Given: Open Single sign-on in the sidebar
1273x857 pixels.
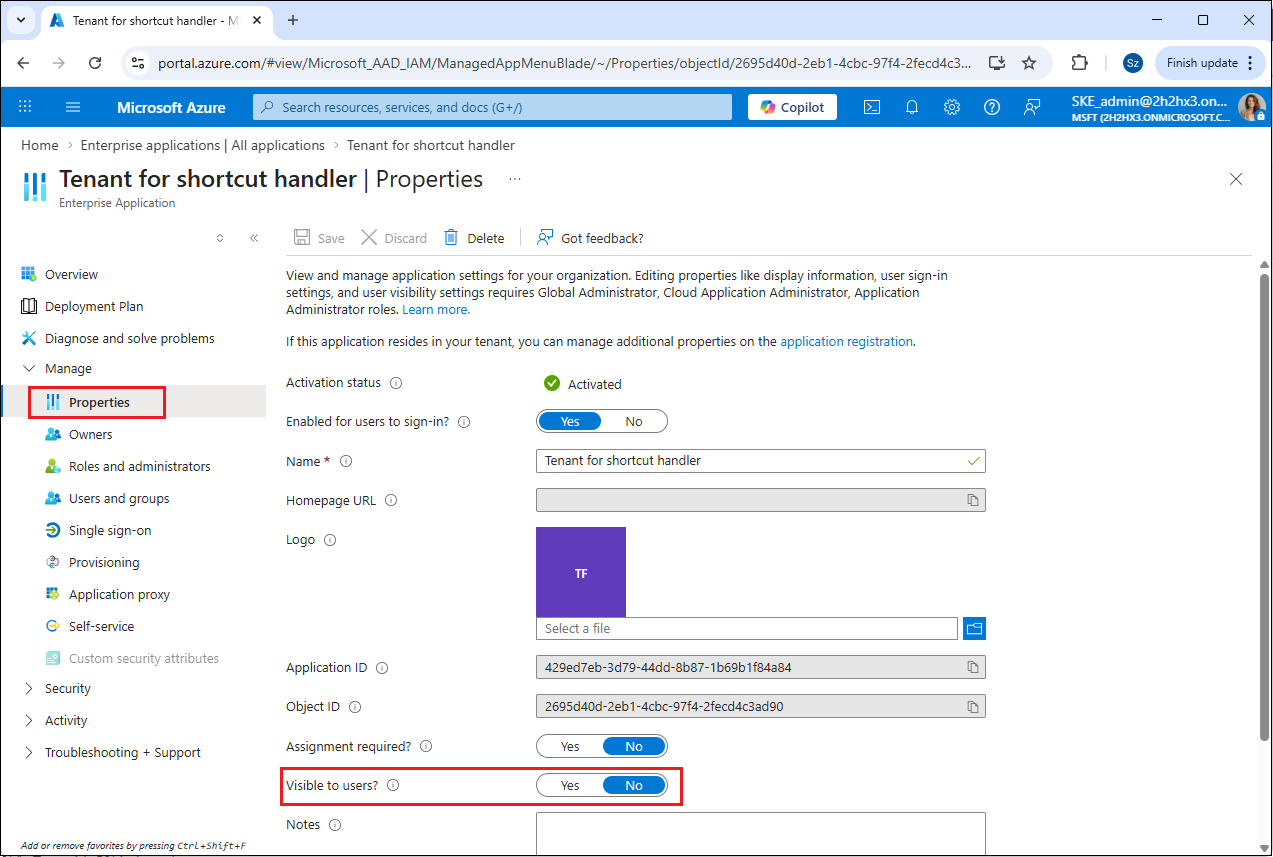Looking at the screenshot, I should click(x=110, y=530).
